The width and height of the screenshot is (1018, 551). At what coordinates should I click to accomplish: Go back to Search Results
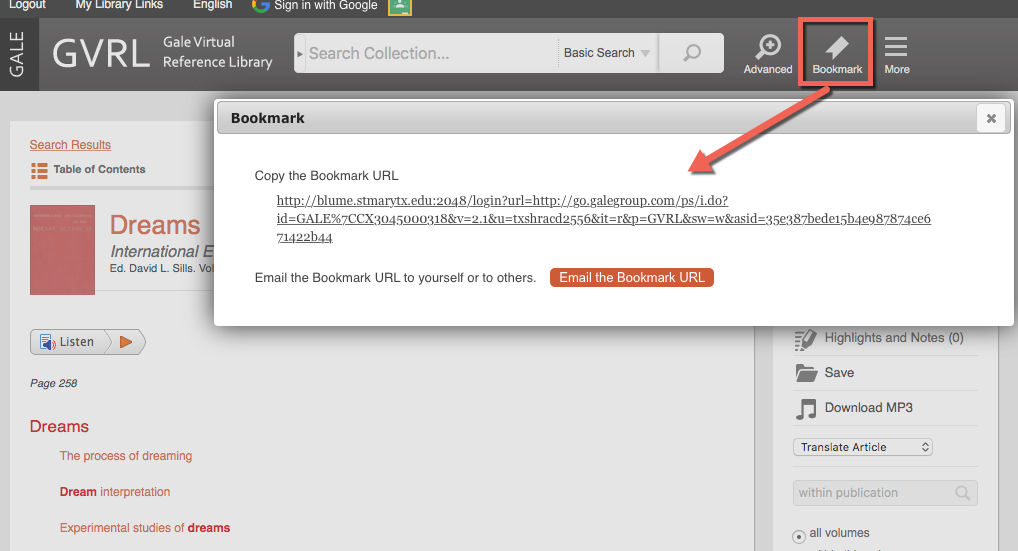click(x=70, y=145)
